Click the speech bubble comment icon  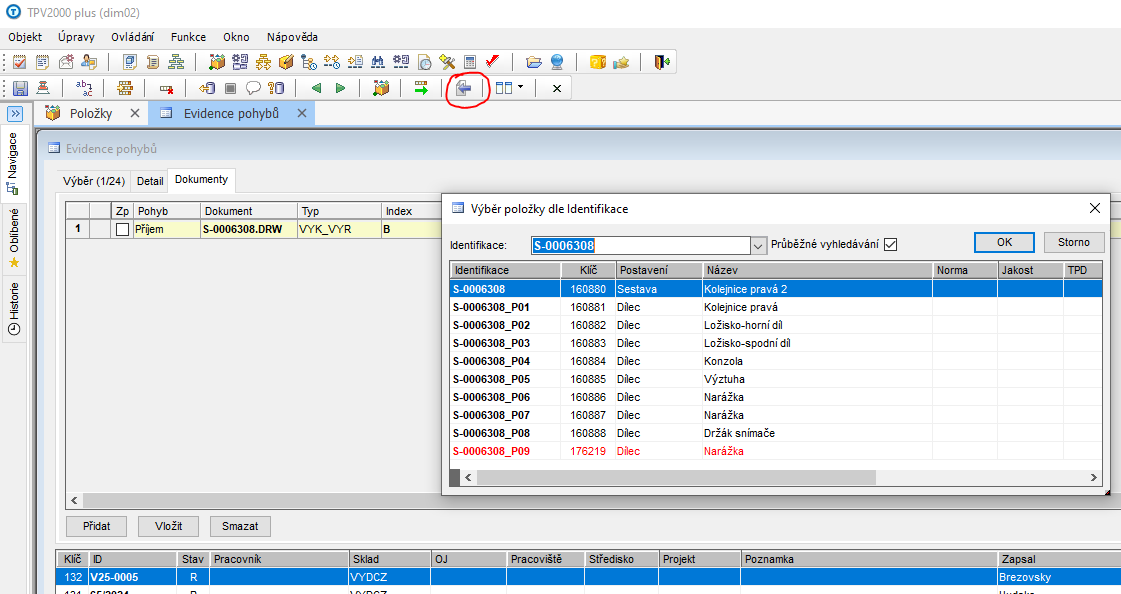click(253, 88)
